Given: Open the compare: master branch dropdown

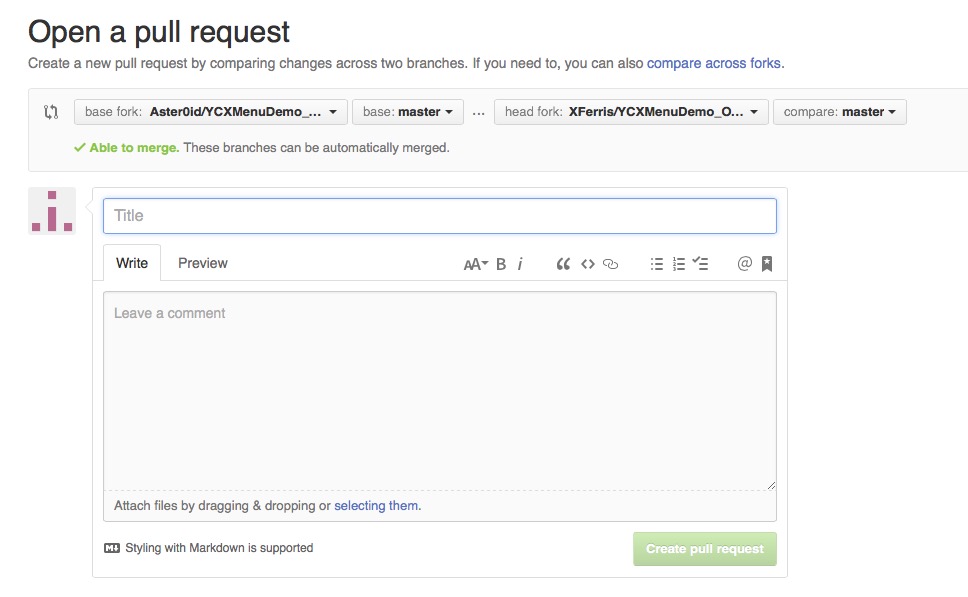Looking at the screenshot, I should point(839,112).
